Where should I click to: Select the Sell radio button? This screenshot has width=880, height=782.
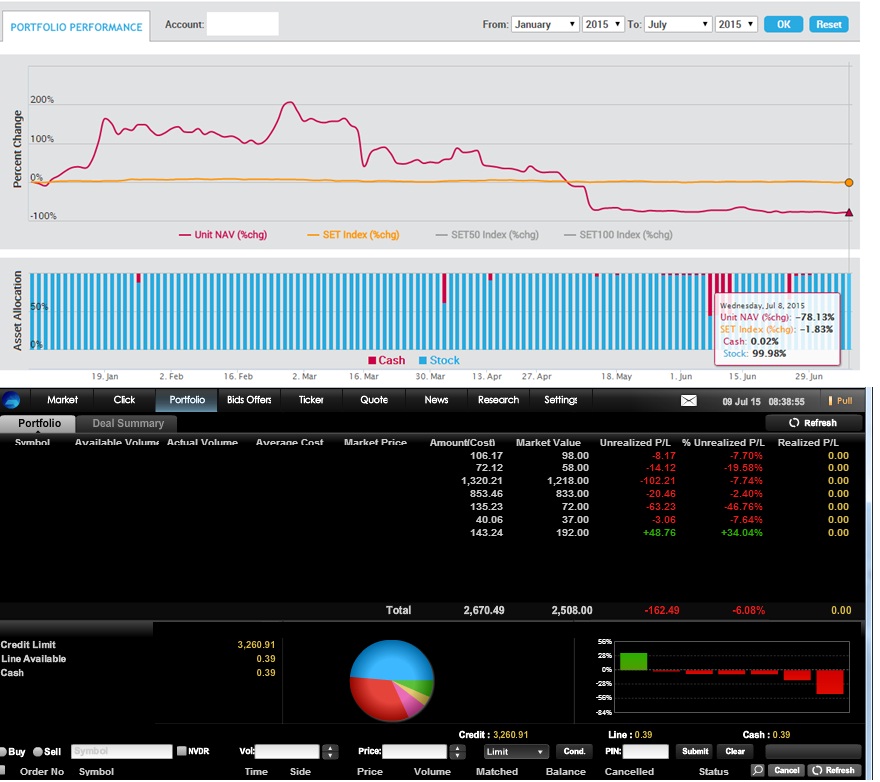pos(39,751)
